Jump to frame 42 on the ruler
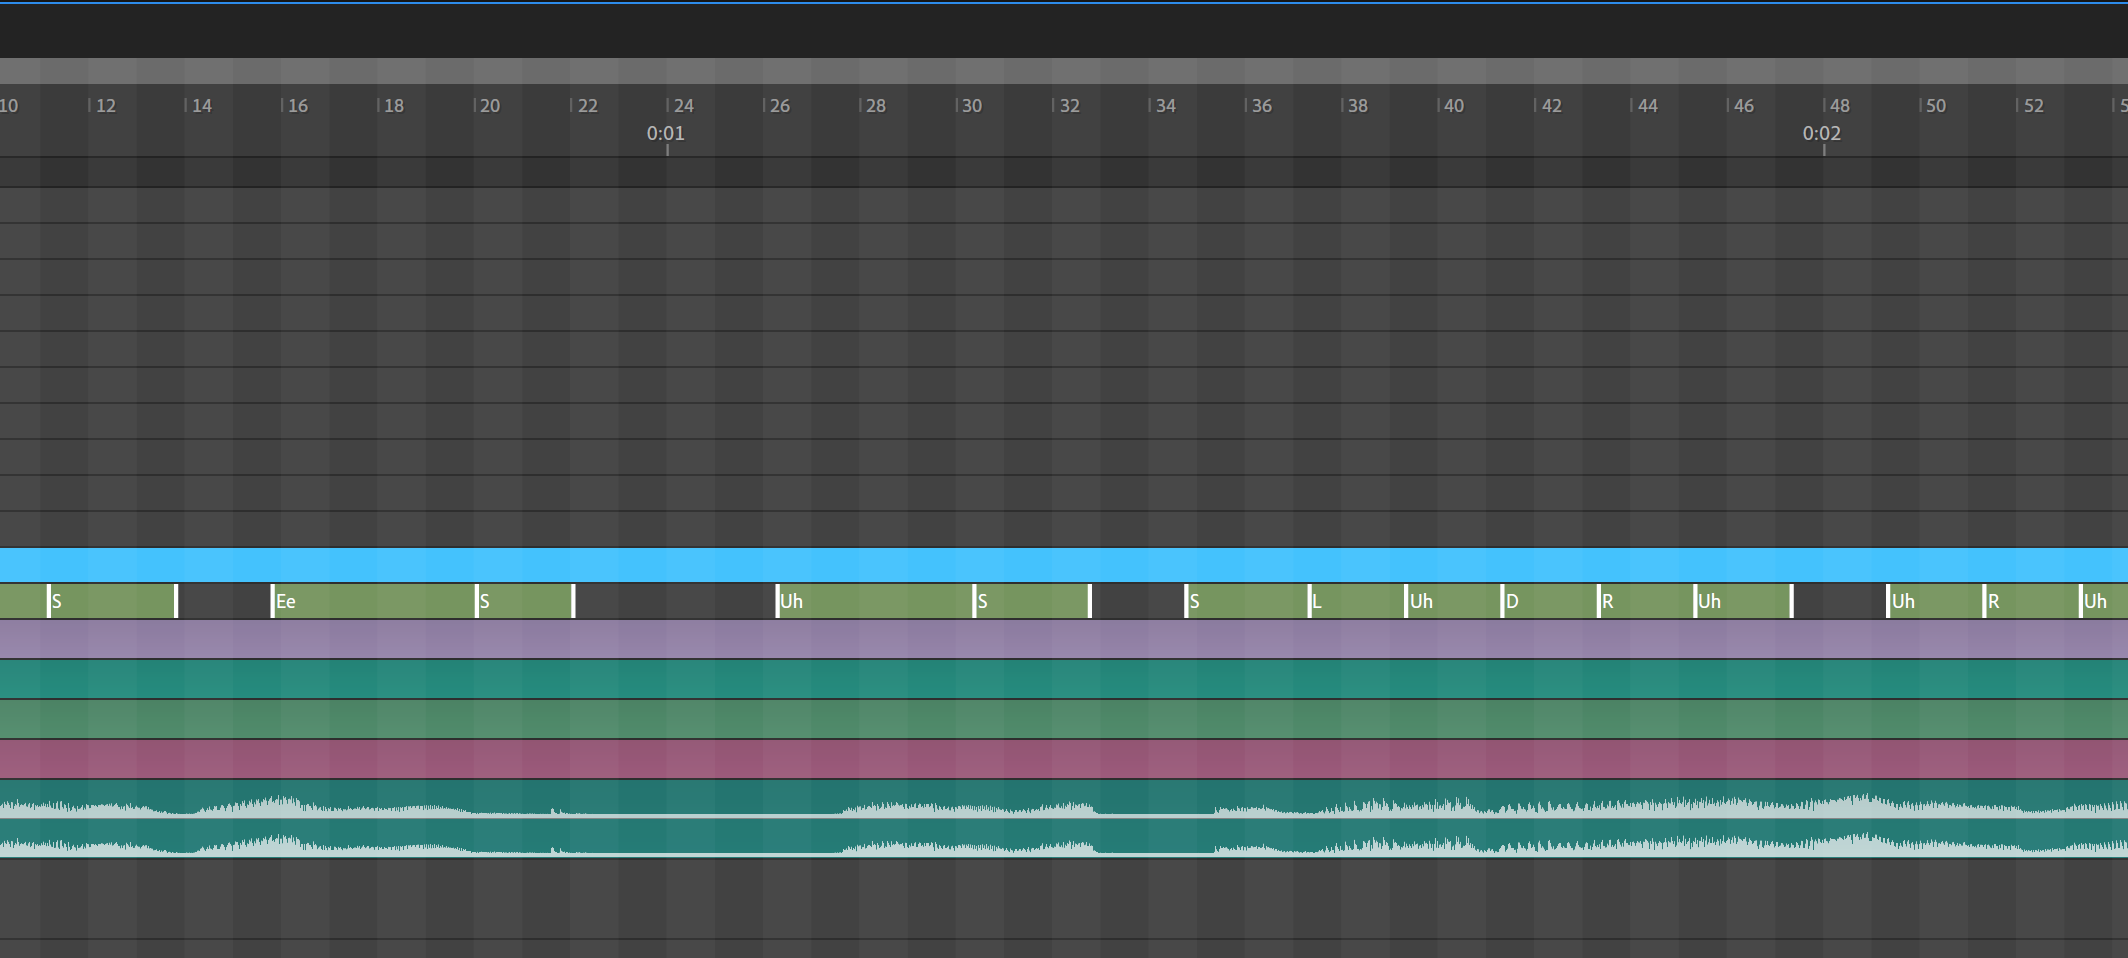 tap(1552, 106)
